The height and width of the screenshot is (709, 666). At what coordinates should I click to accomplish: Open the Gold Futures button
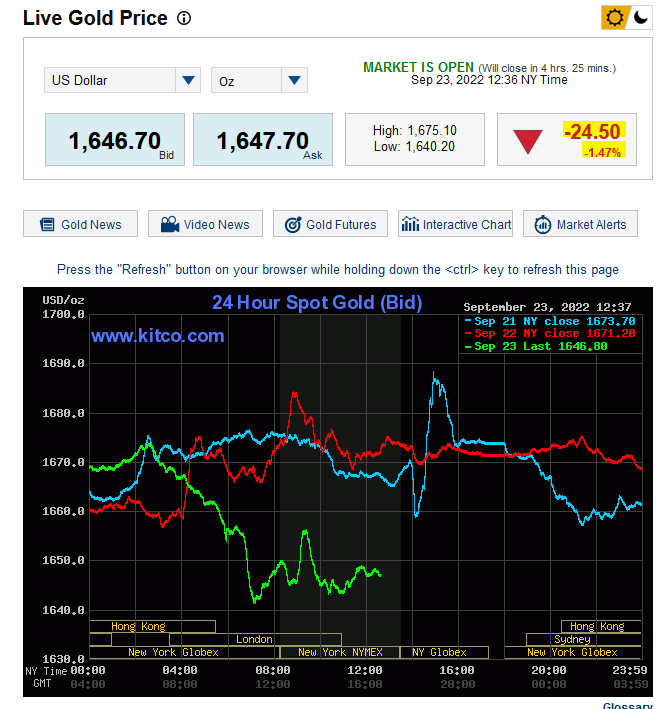coord(330,224)
